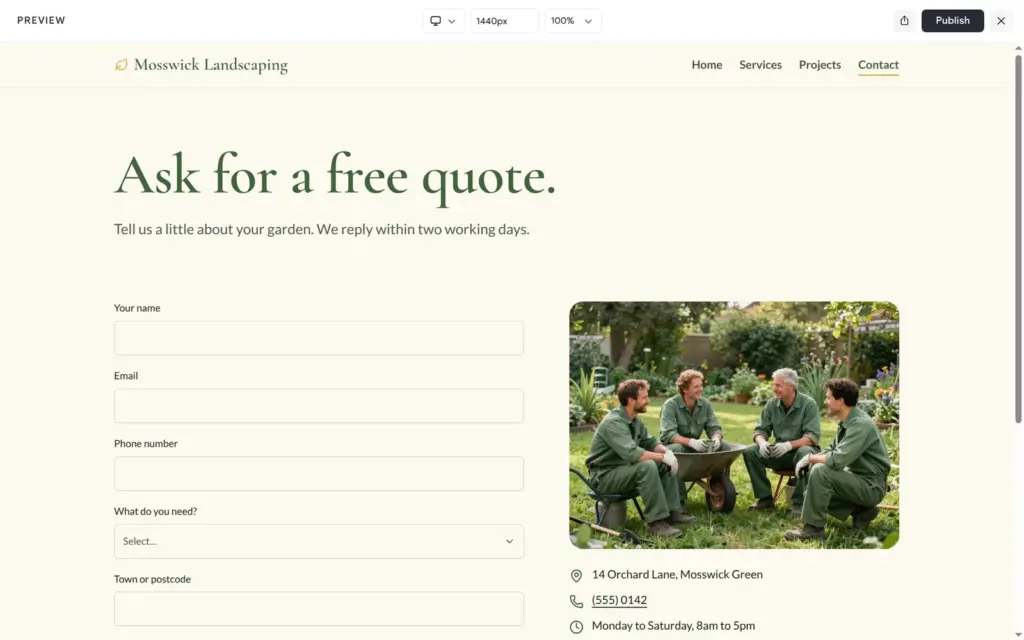Image resolution: width=1024 pixels, height=640 pixels.
Task: Click the 'Email' field label
Action: pyautogui.click(x=126, y=376)
